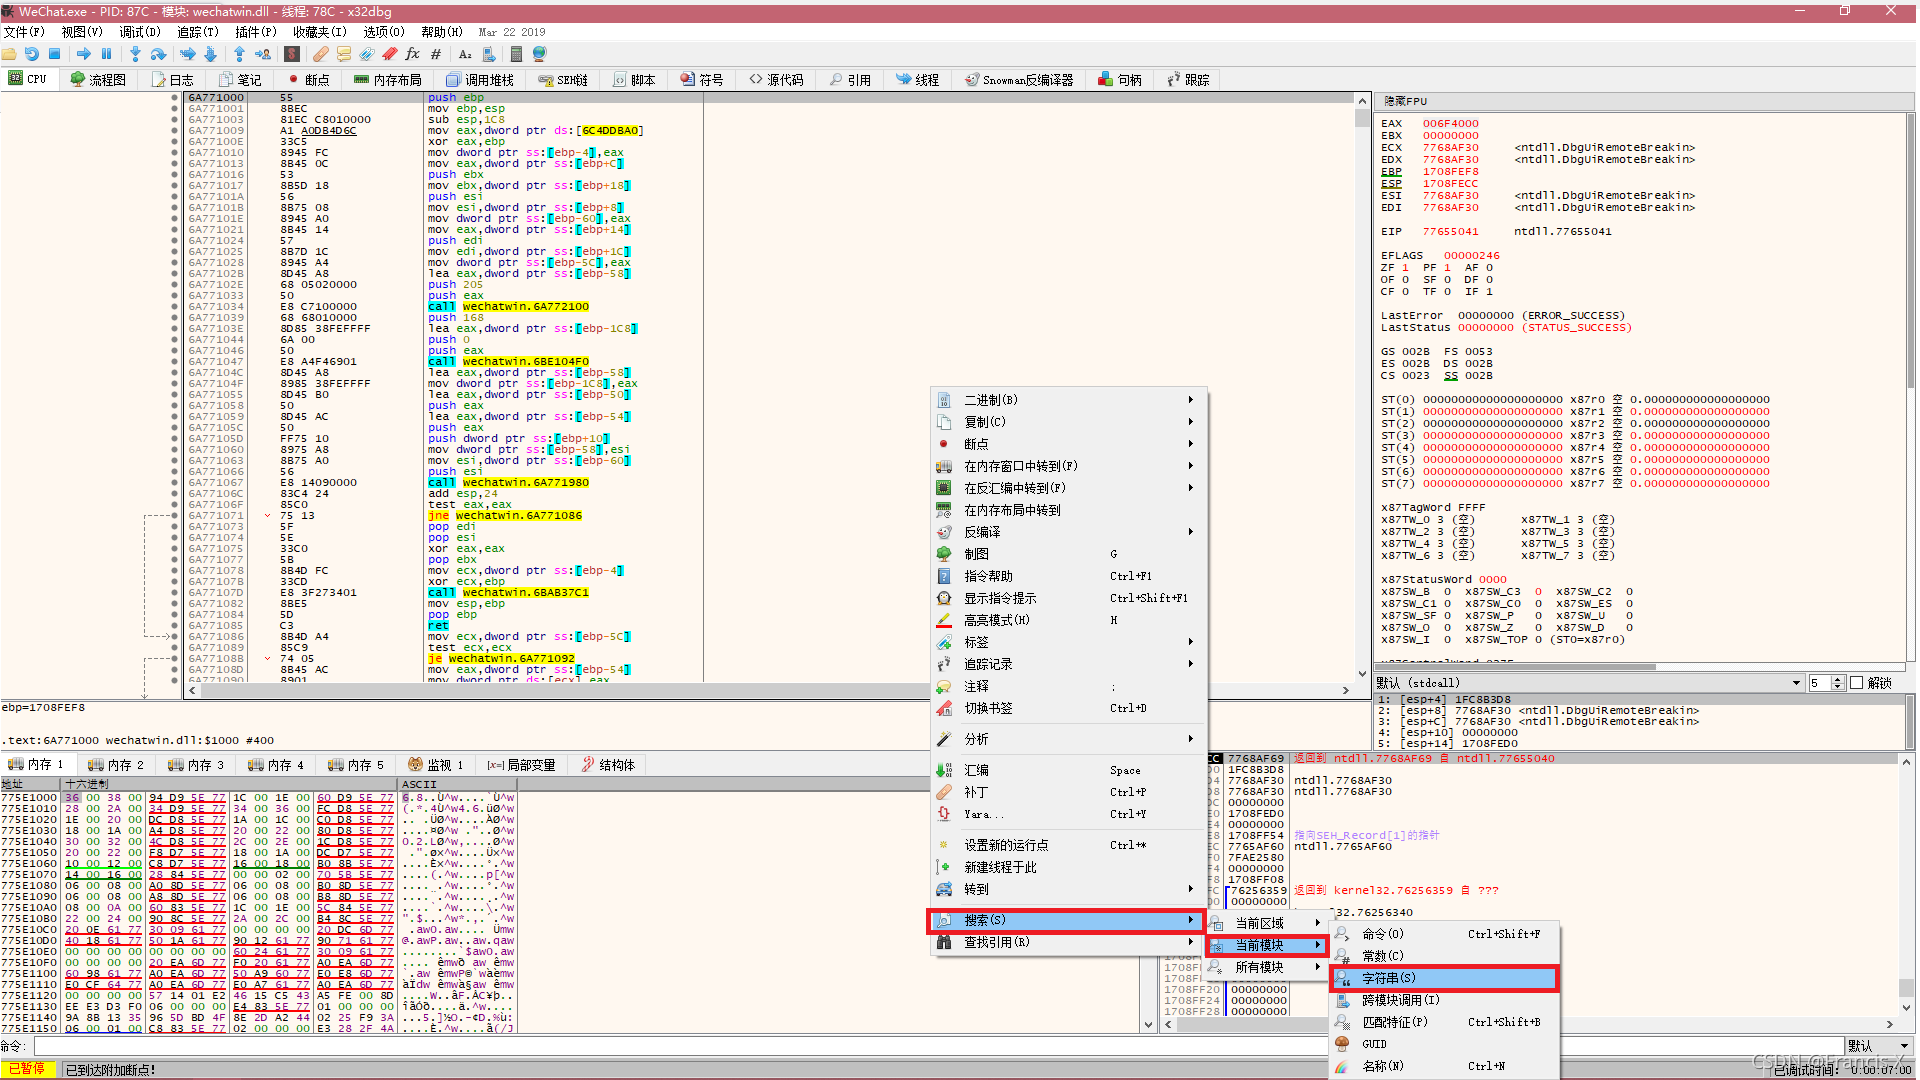Open the Scylla plugin icon
The height and width of the screenshot is (1080, 1920).
291,54
